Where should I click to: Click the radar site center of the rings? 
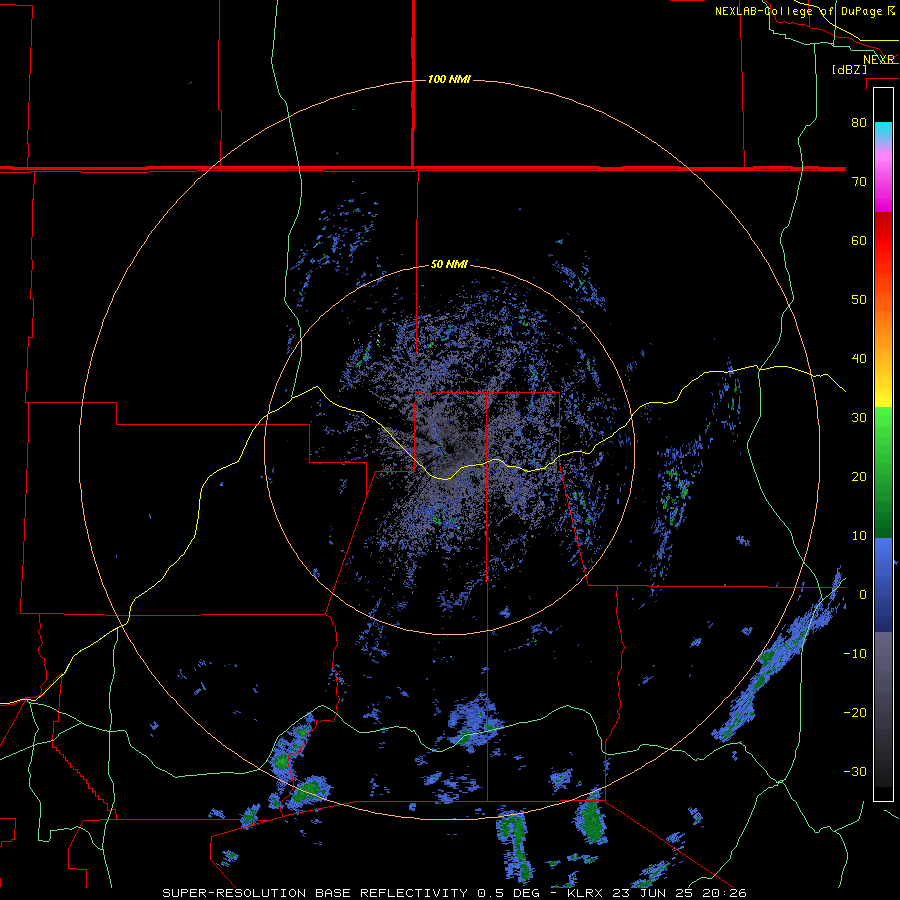(x=449, y=449)
